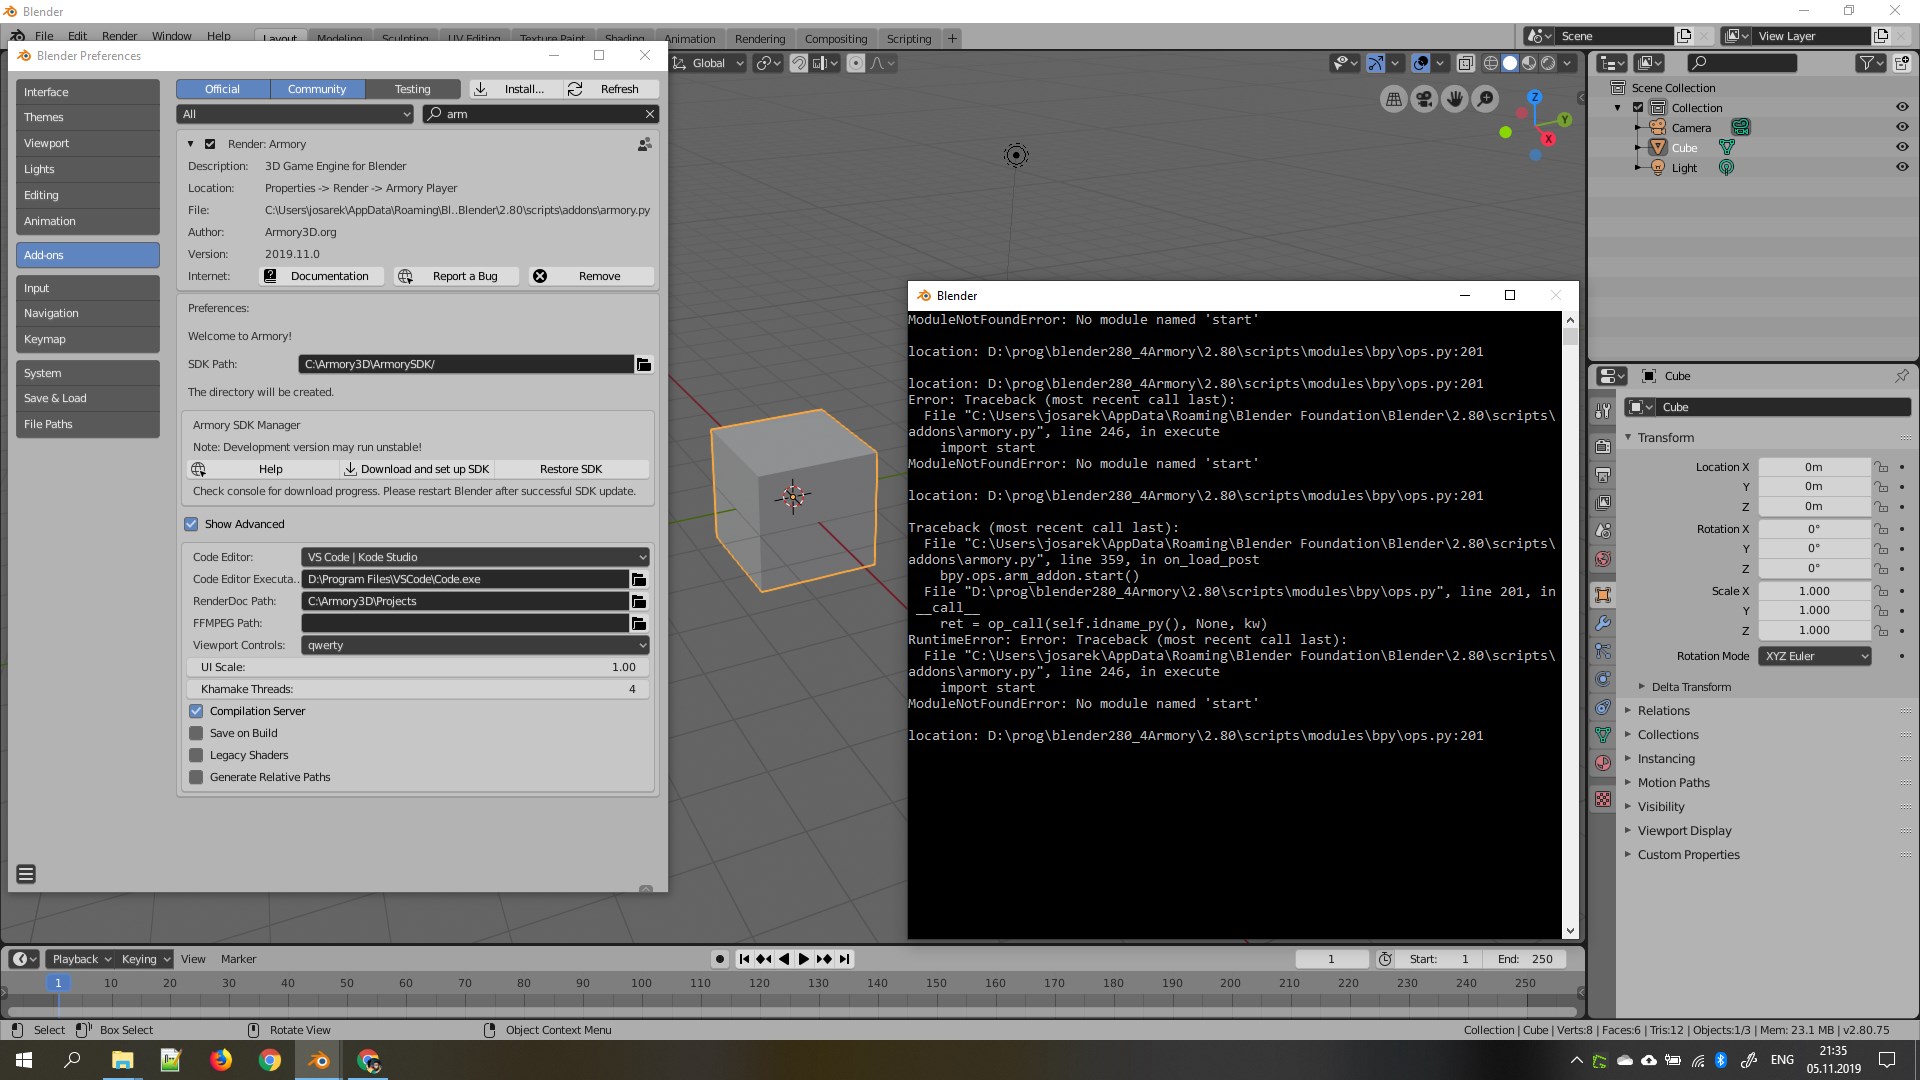Click the viewport camera view icon
1920x1080 pixels.
pos(1424,98)
